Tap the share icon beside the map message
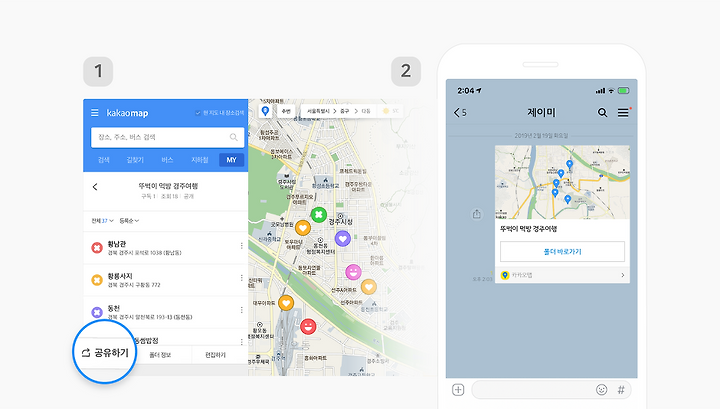 (477, 214)
